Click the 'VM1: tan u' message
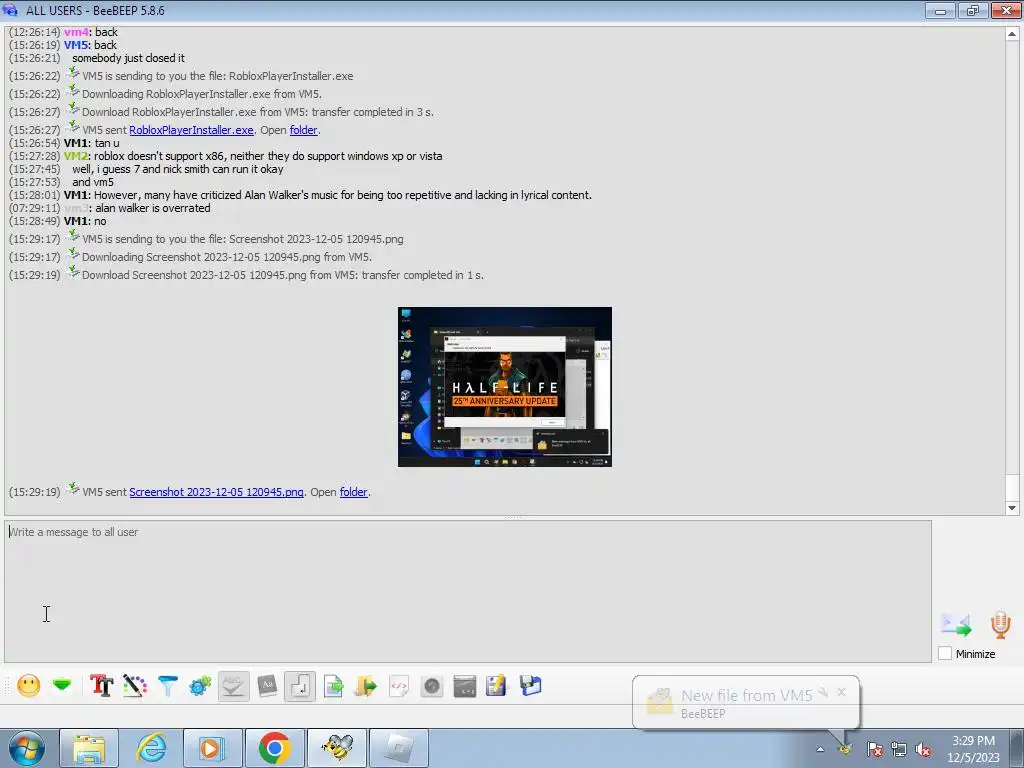Viewport: 1024px width, 768px height. (x=91, y=143)
